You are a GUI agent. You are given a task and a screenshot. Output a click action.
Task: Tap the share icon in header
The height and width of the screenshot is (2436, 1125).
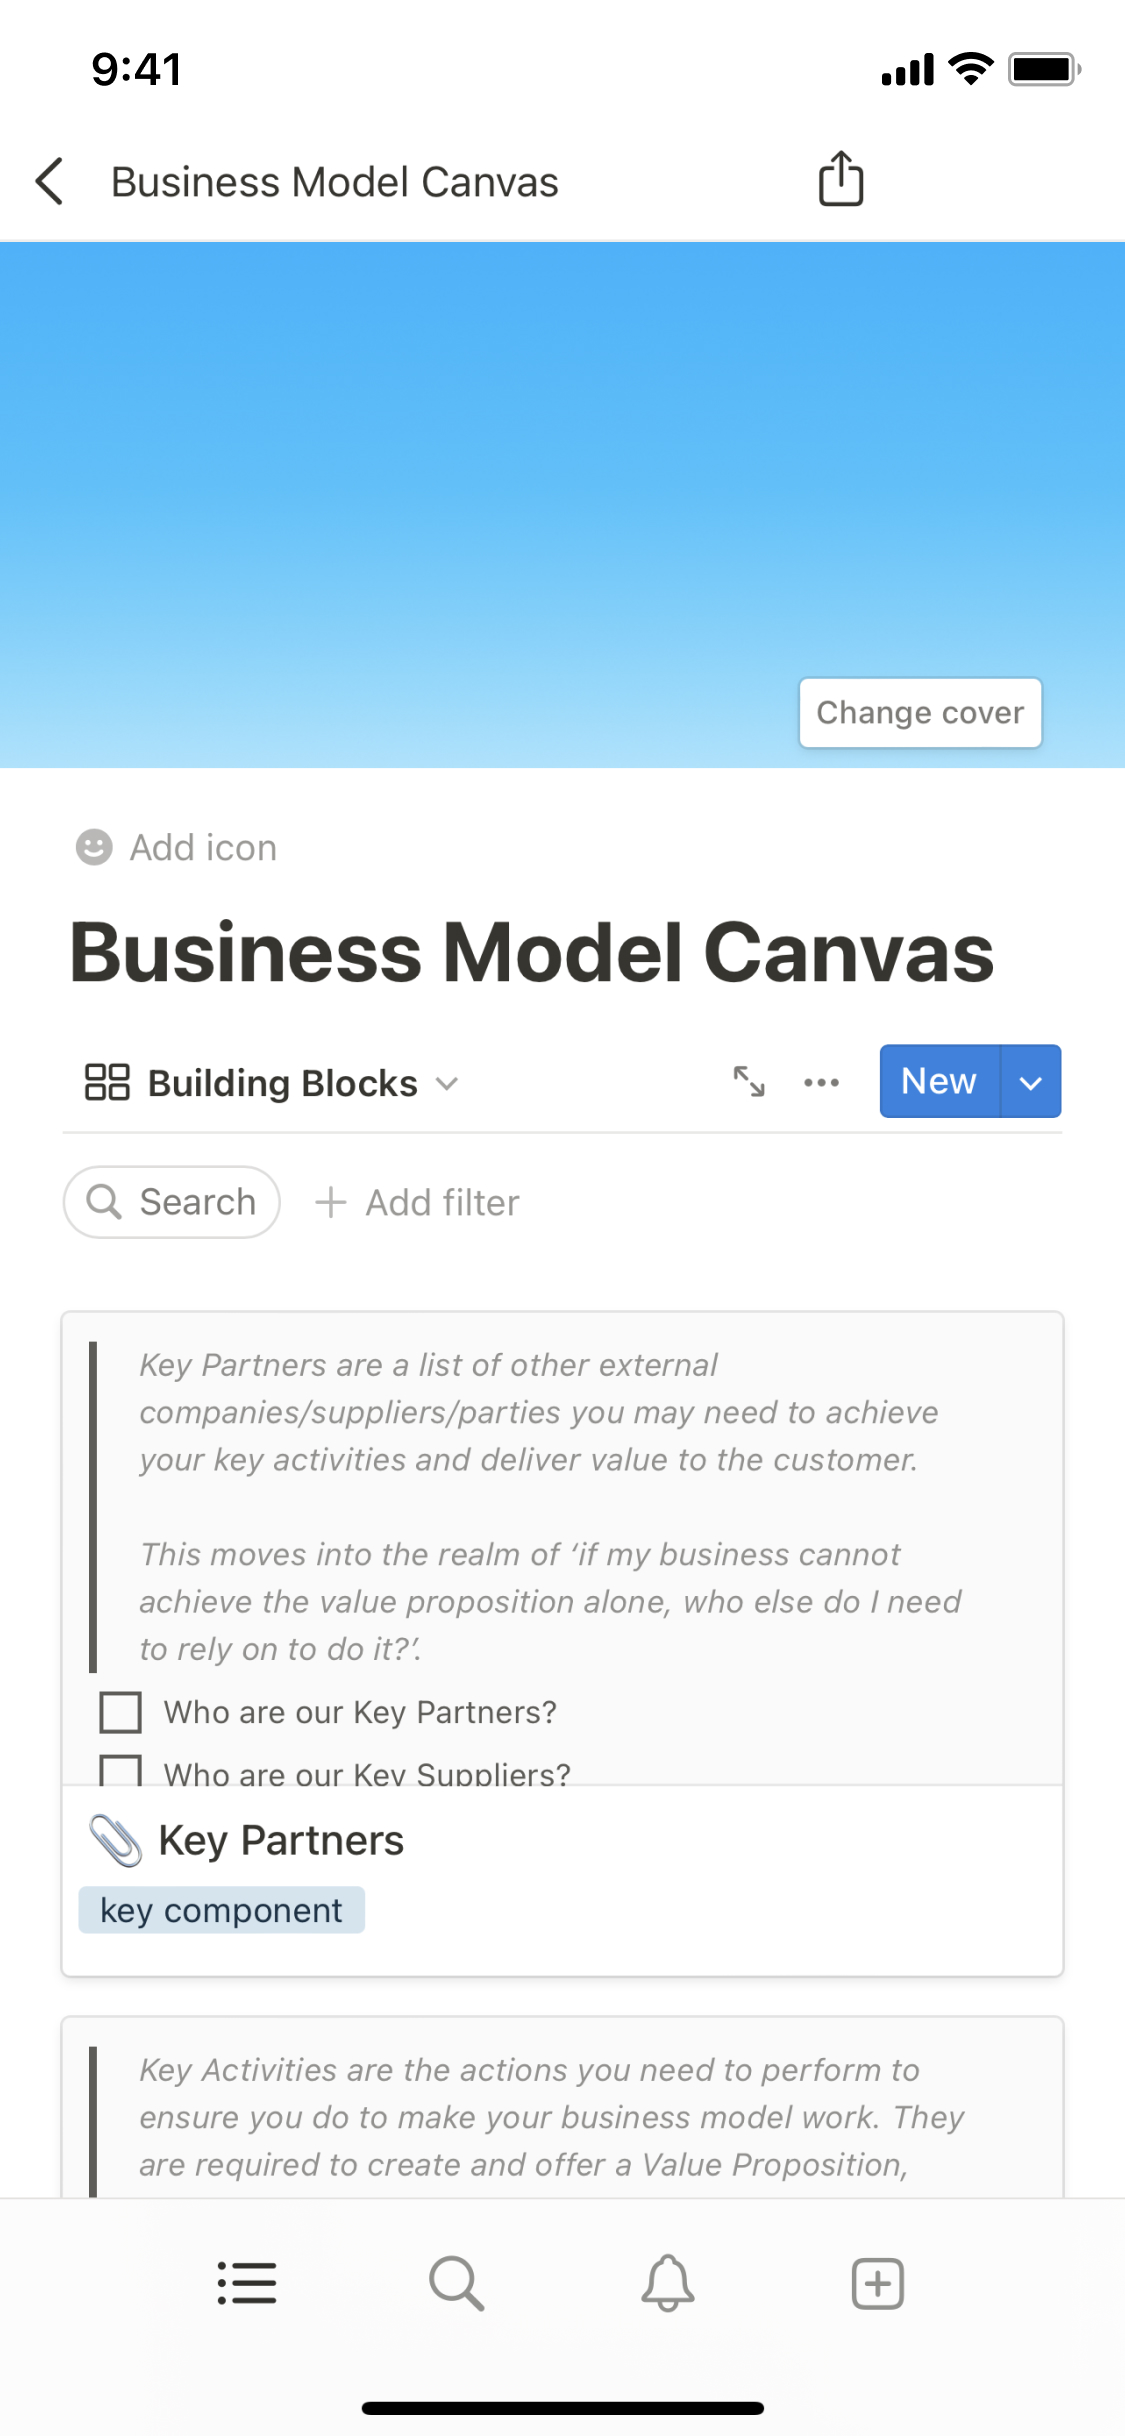tap(840, 180)
